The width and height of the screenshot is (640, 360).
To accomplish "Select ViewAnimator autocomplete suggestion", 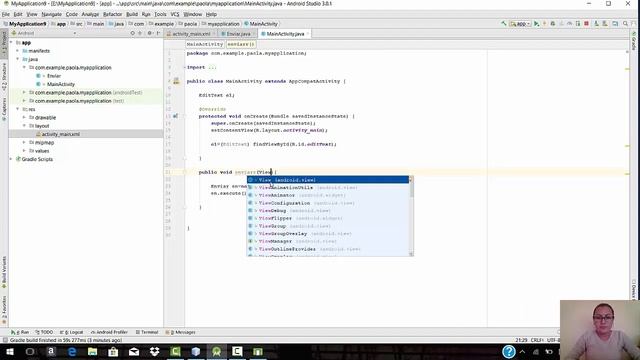I will 328,195.
